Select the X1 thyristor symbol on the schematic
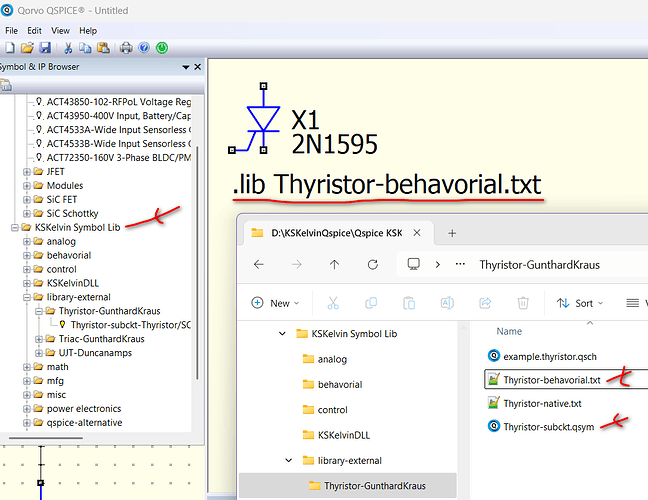648x500 pixels. [263, 119]
